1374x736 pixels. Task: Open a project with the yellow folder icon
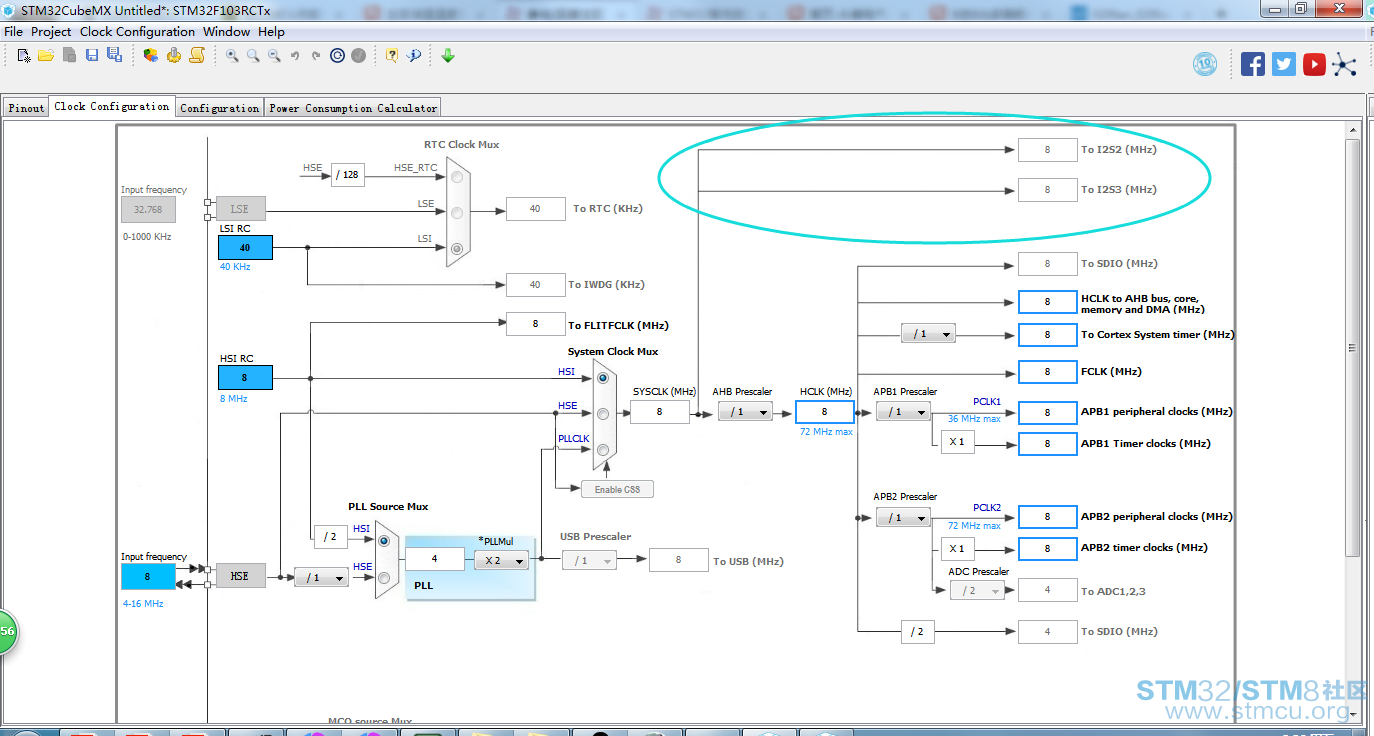click(x=46, y=56)
